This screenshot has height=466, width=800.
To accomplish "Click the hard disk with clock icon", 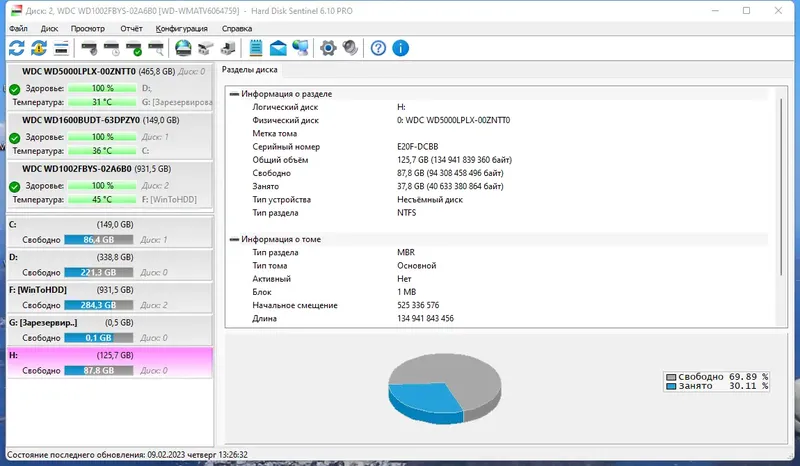I will click(111, 49).
